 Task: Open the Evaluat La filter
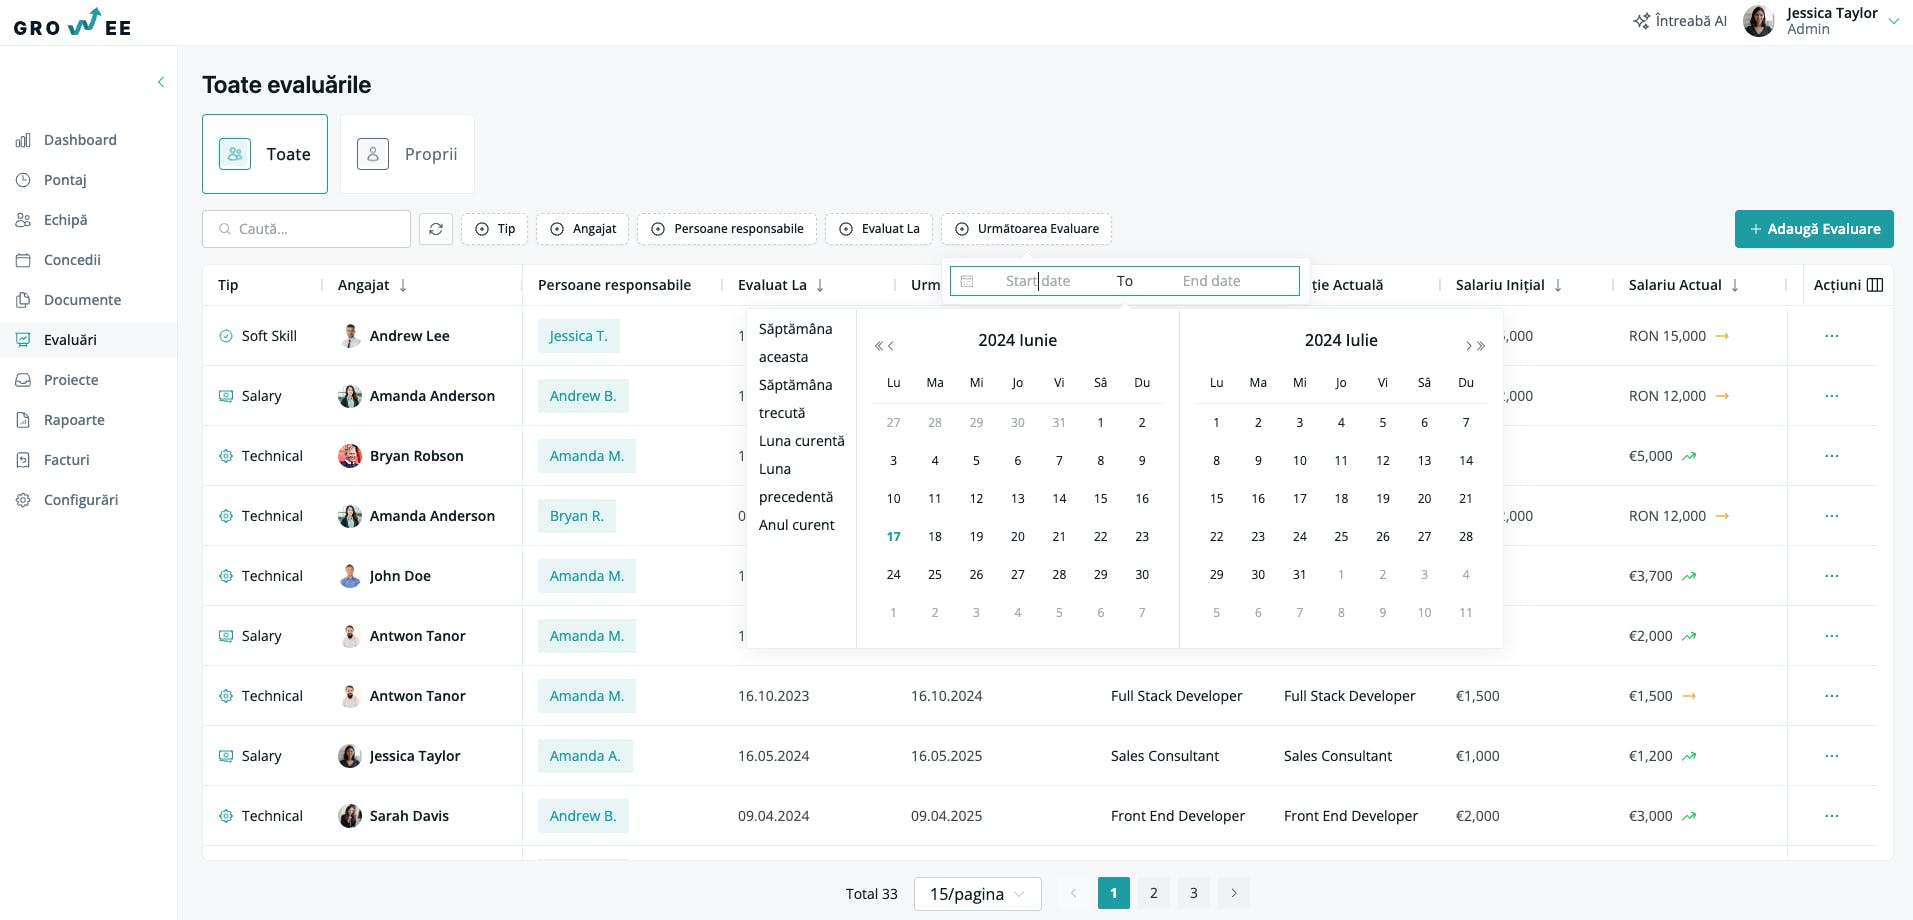coord(879,229)
